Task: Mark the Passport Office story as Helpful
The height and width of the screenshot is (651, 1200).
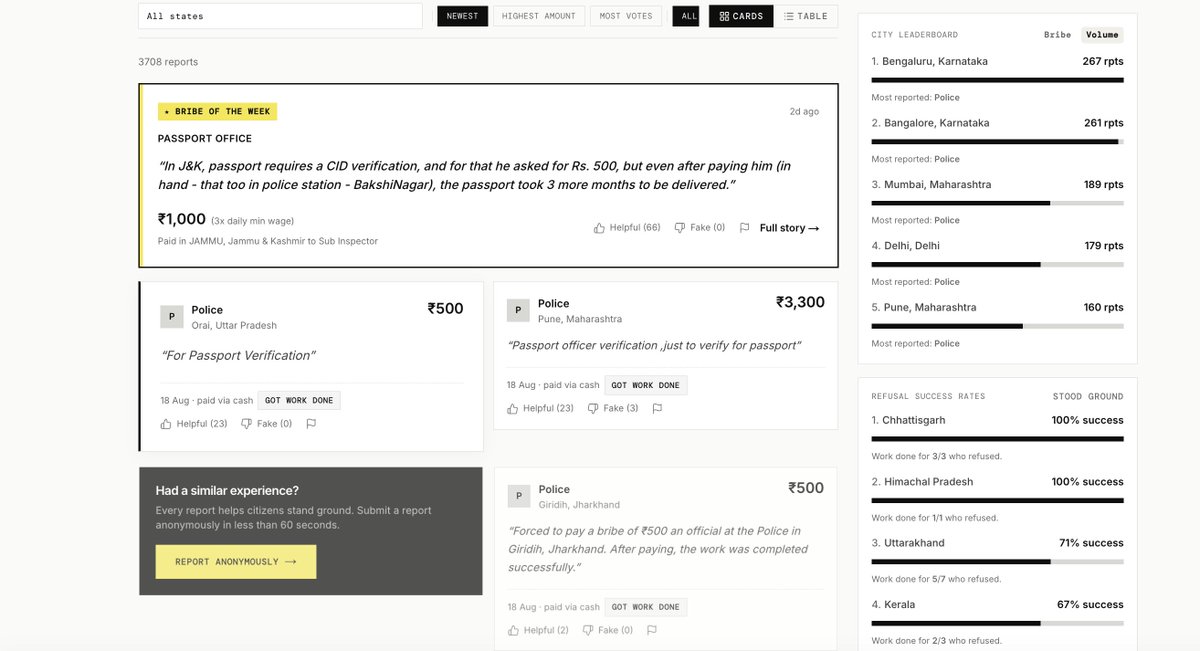Action: 627,228
